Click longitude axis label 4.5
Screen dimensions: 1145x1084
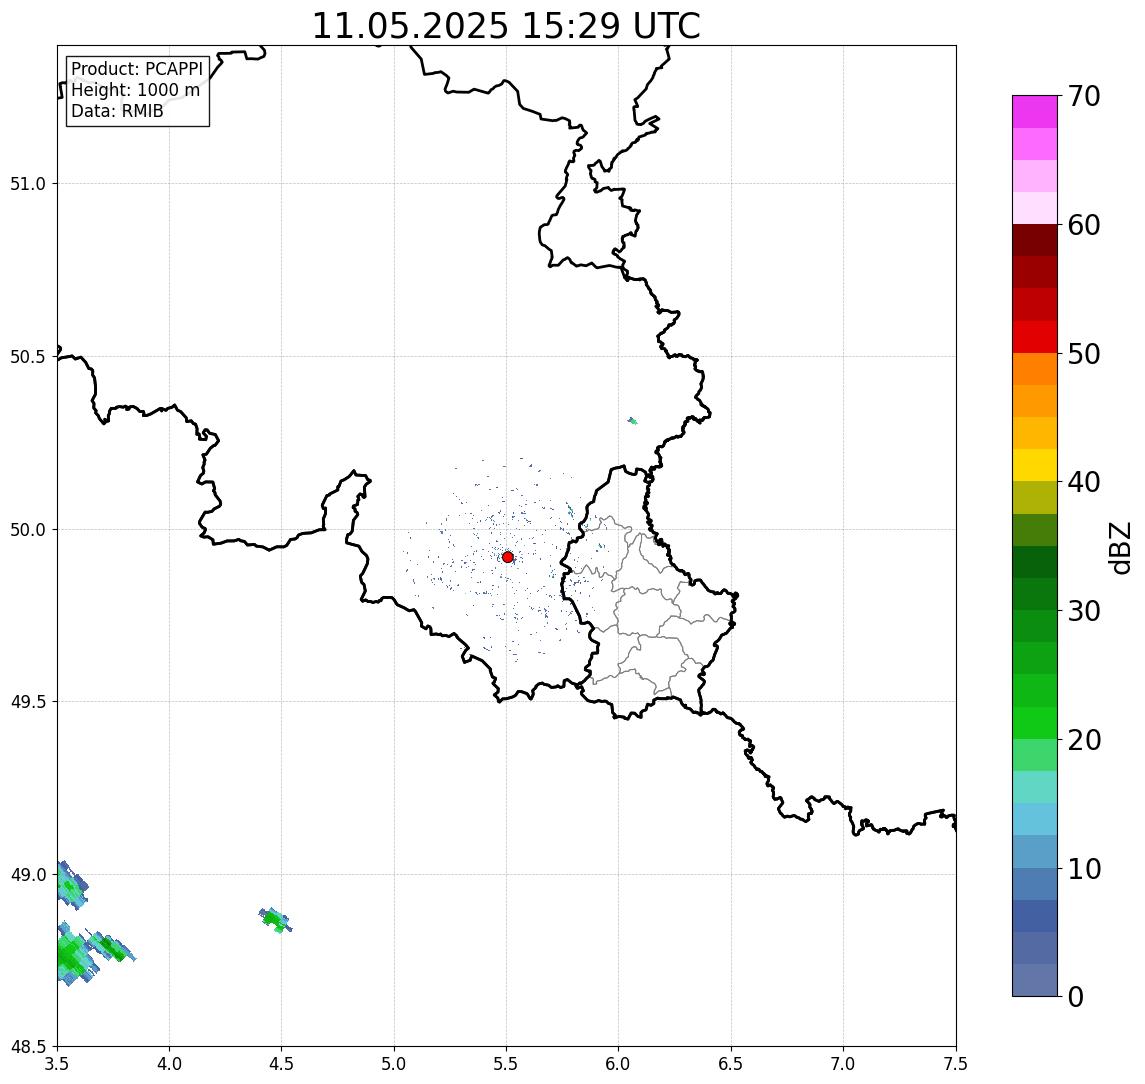pyautogui.click(x=282, y=1064)
